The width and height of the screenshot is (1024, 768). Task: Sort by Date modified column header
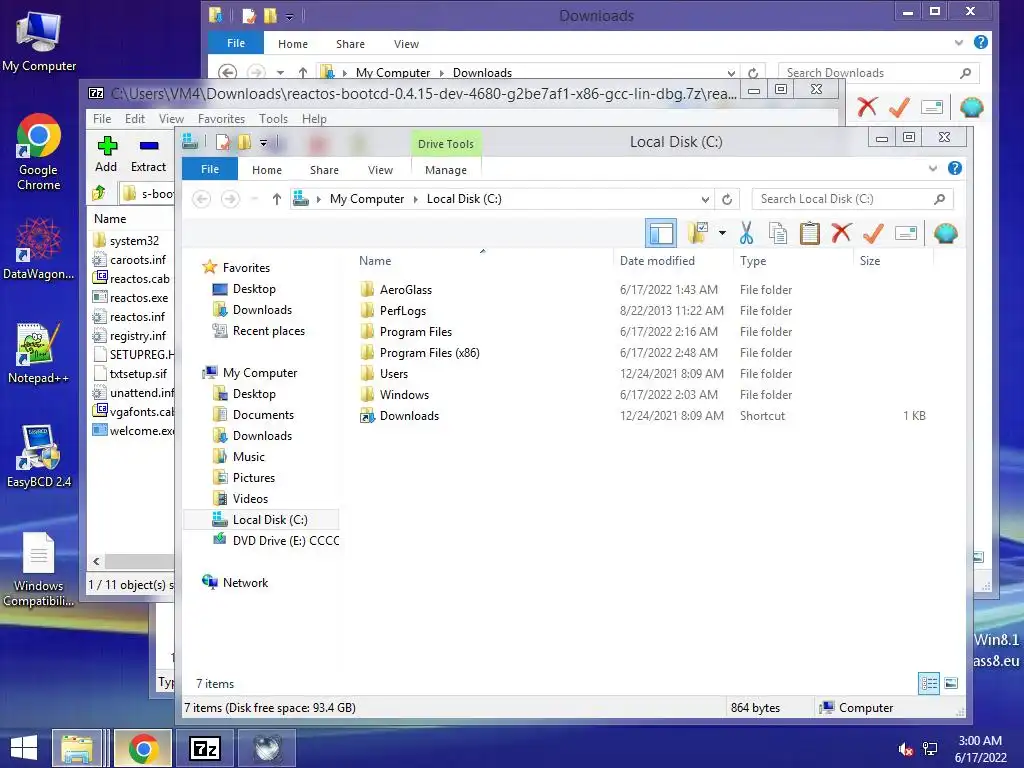657,261
